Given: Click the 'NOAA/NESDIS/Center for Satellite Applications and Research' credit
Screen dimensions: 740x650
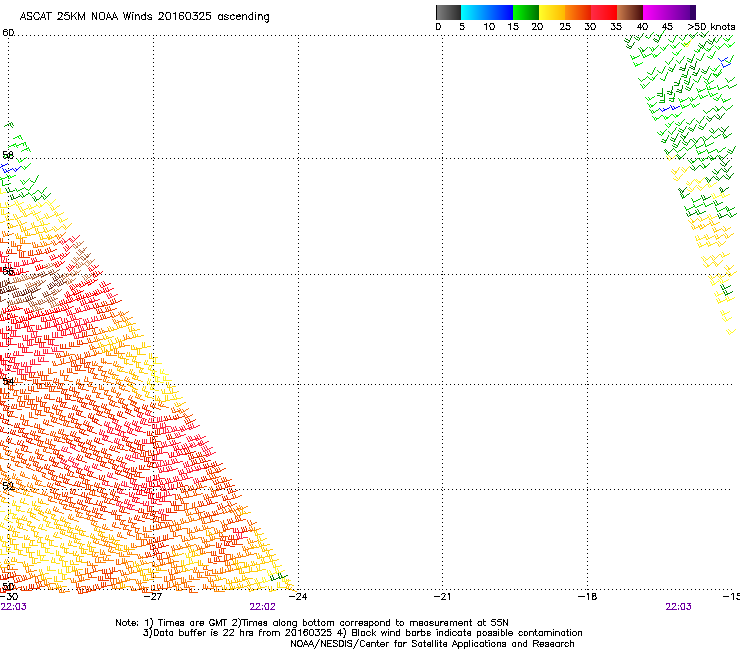Looking at the screenshot, I should click(432, 644).
